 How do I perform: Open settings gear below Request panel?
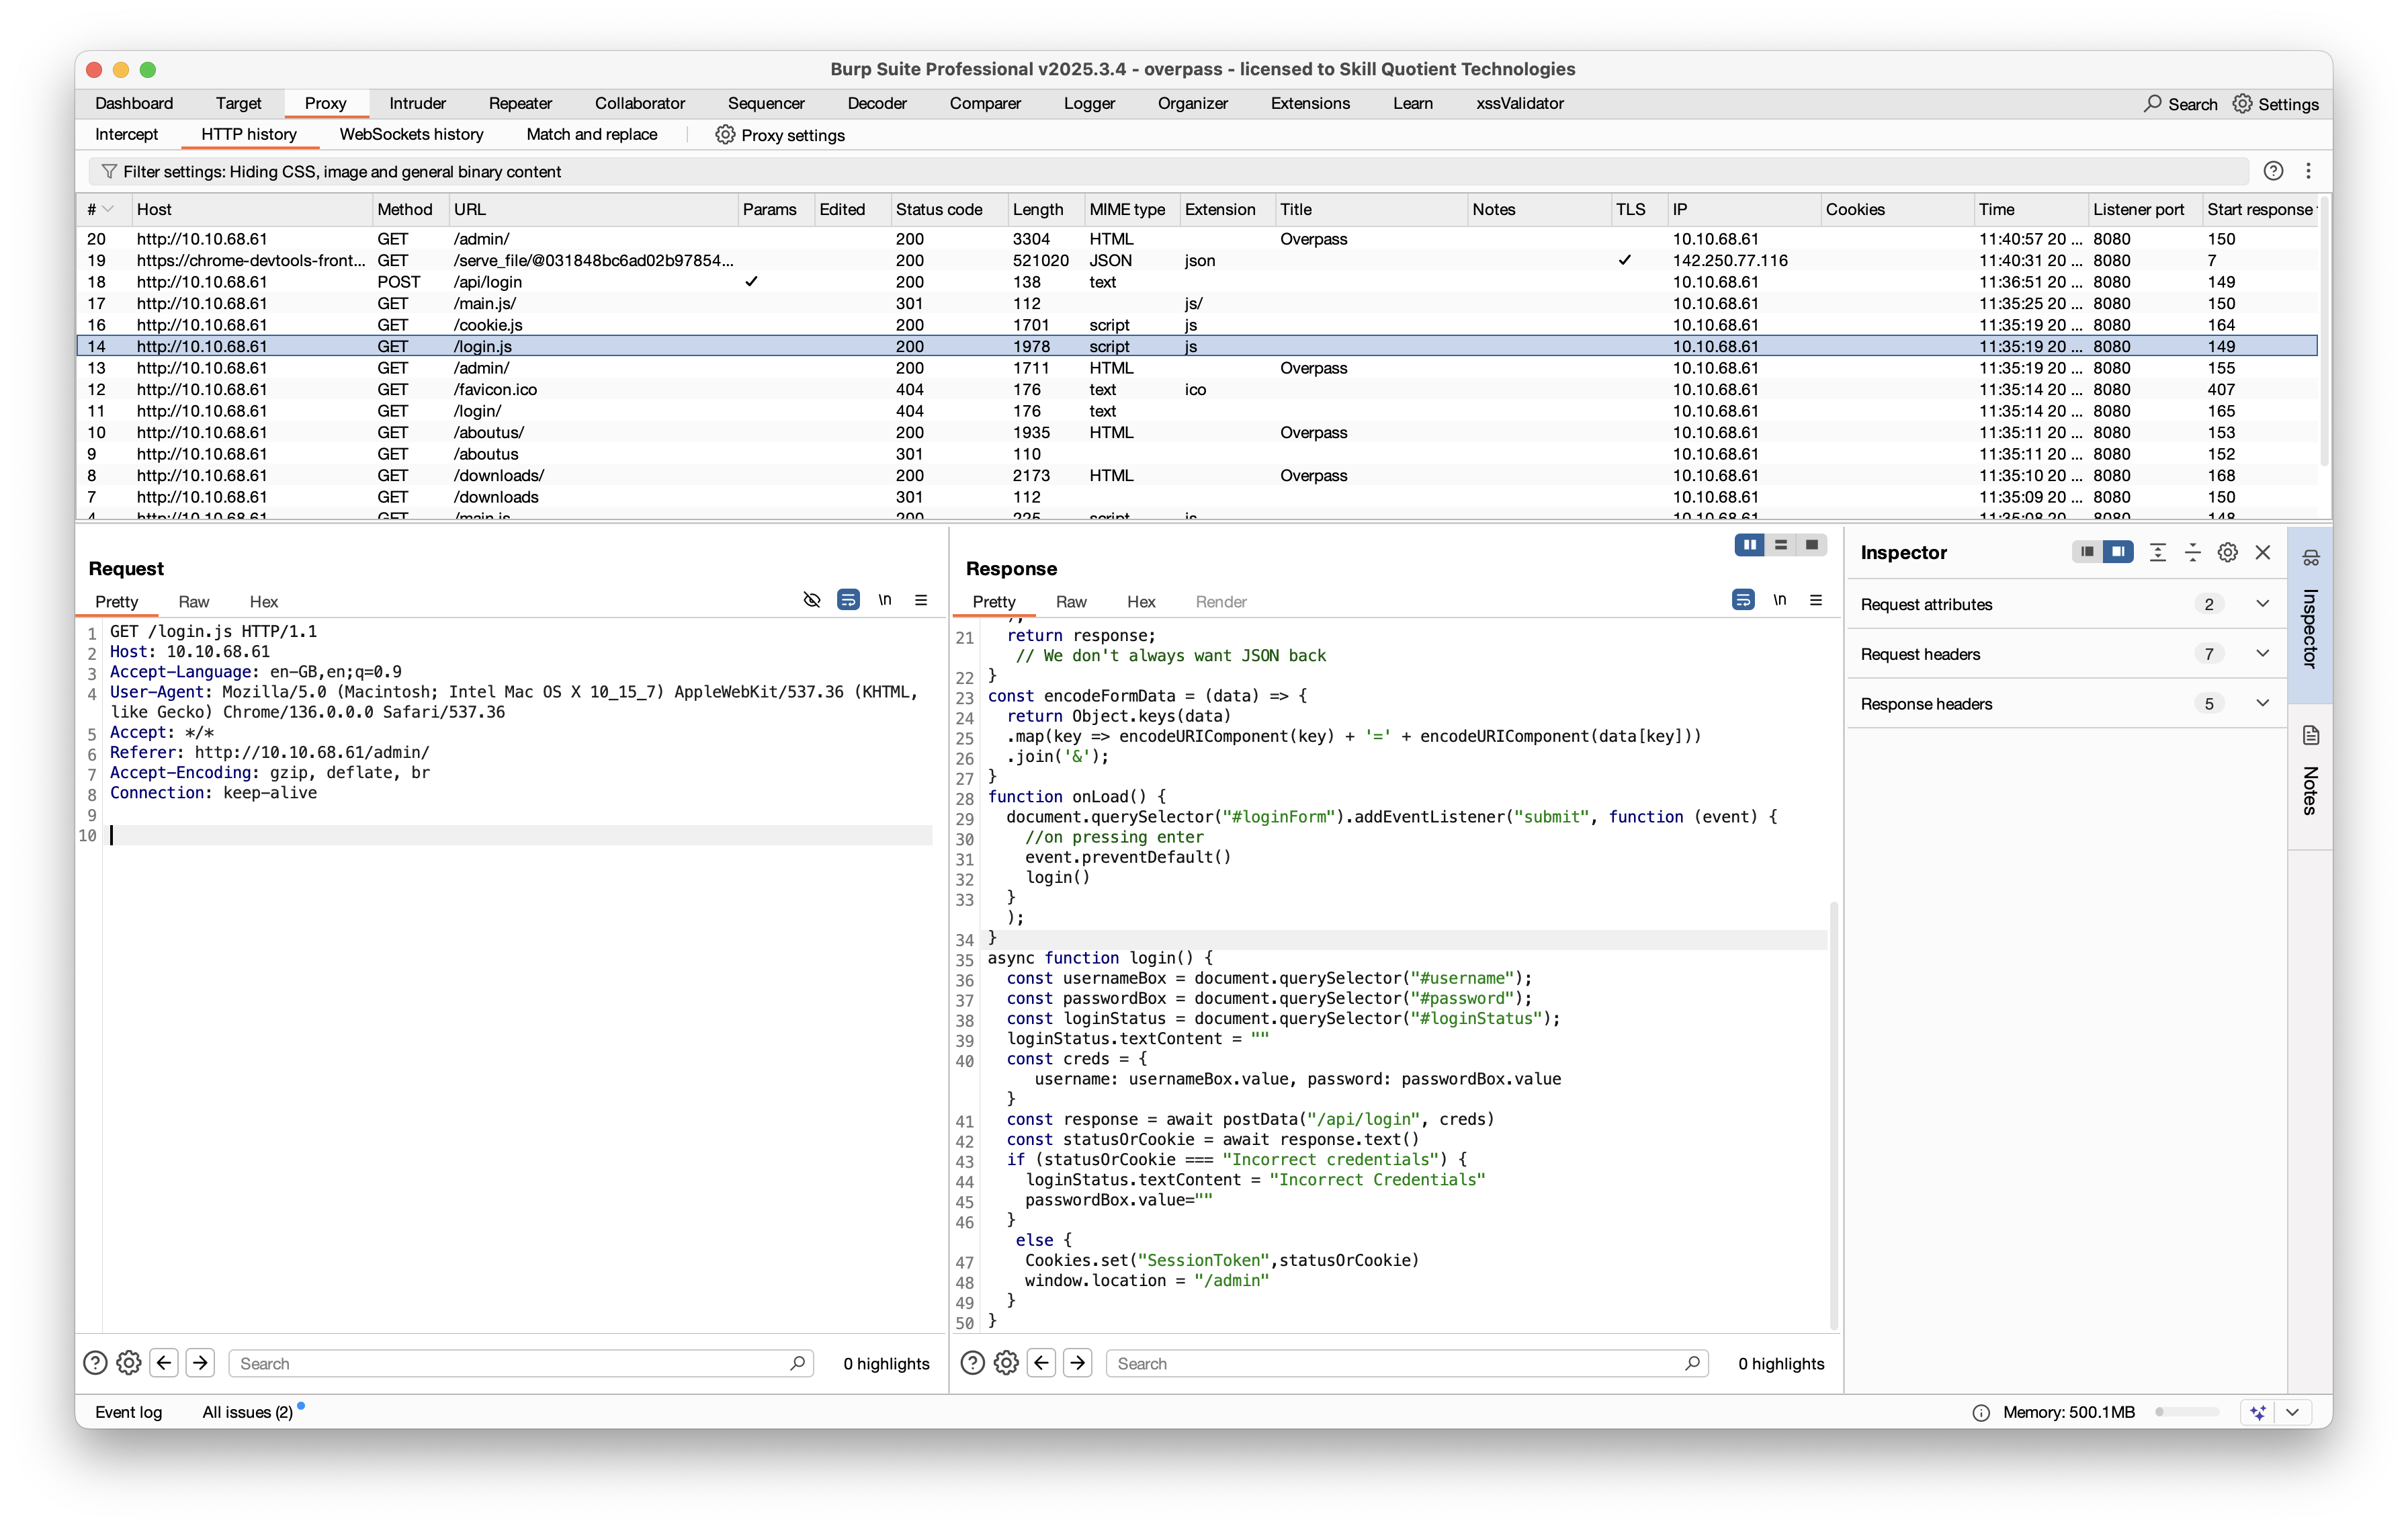click(x=129, y=1362)
